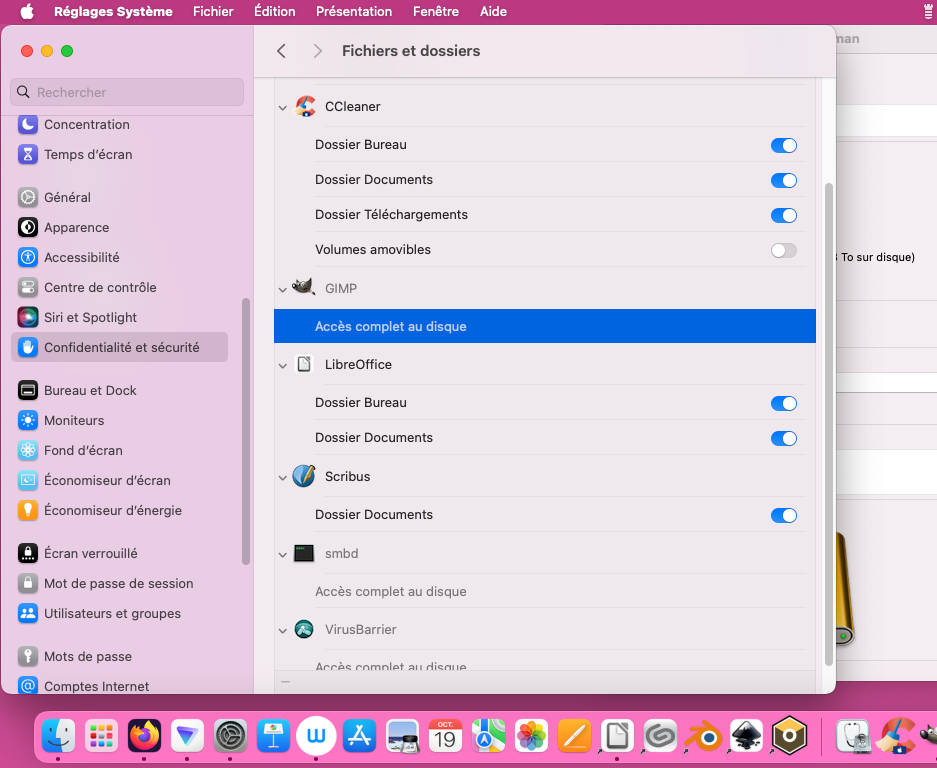Open the App Store dock icon
The width and height of the screenshot is (937, 768).
pyautogui.click(x=359, y=737)
